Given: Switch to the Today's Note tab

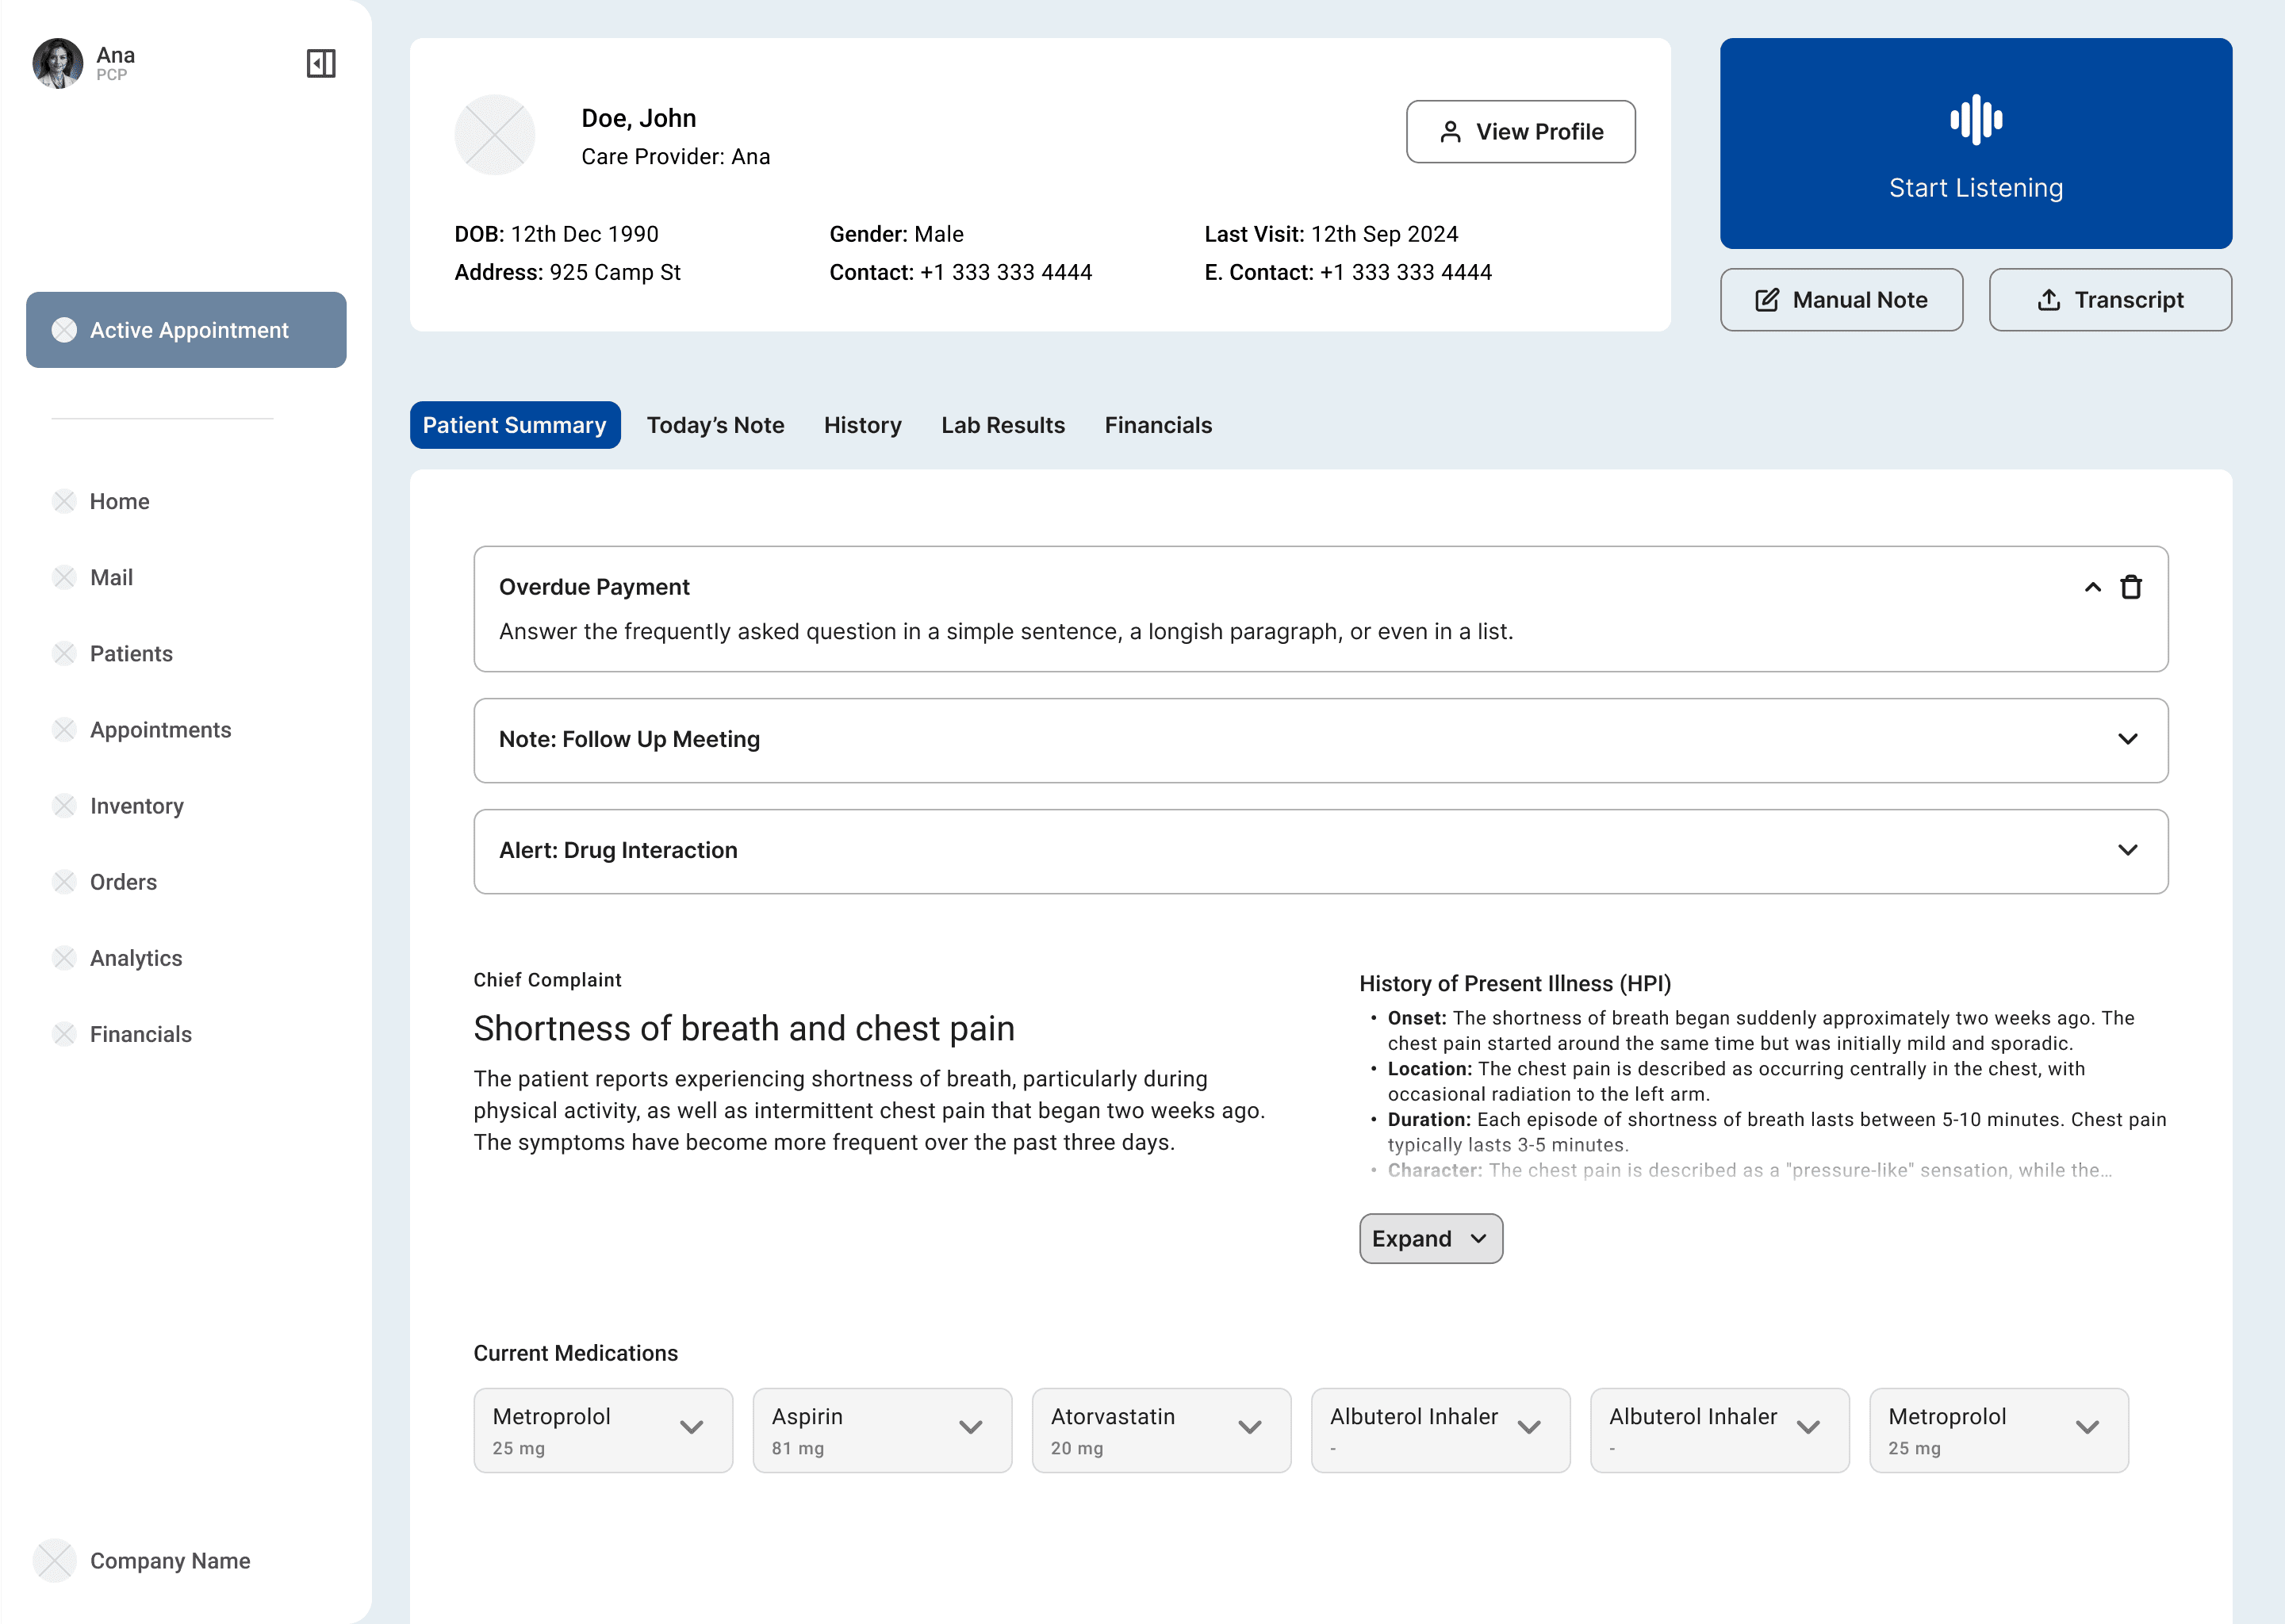Looking at the screenshot, I should click(x=715, y=425).
